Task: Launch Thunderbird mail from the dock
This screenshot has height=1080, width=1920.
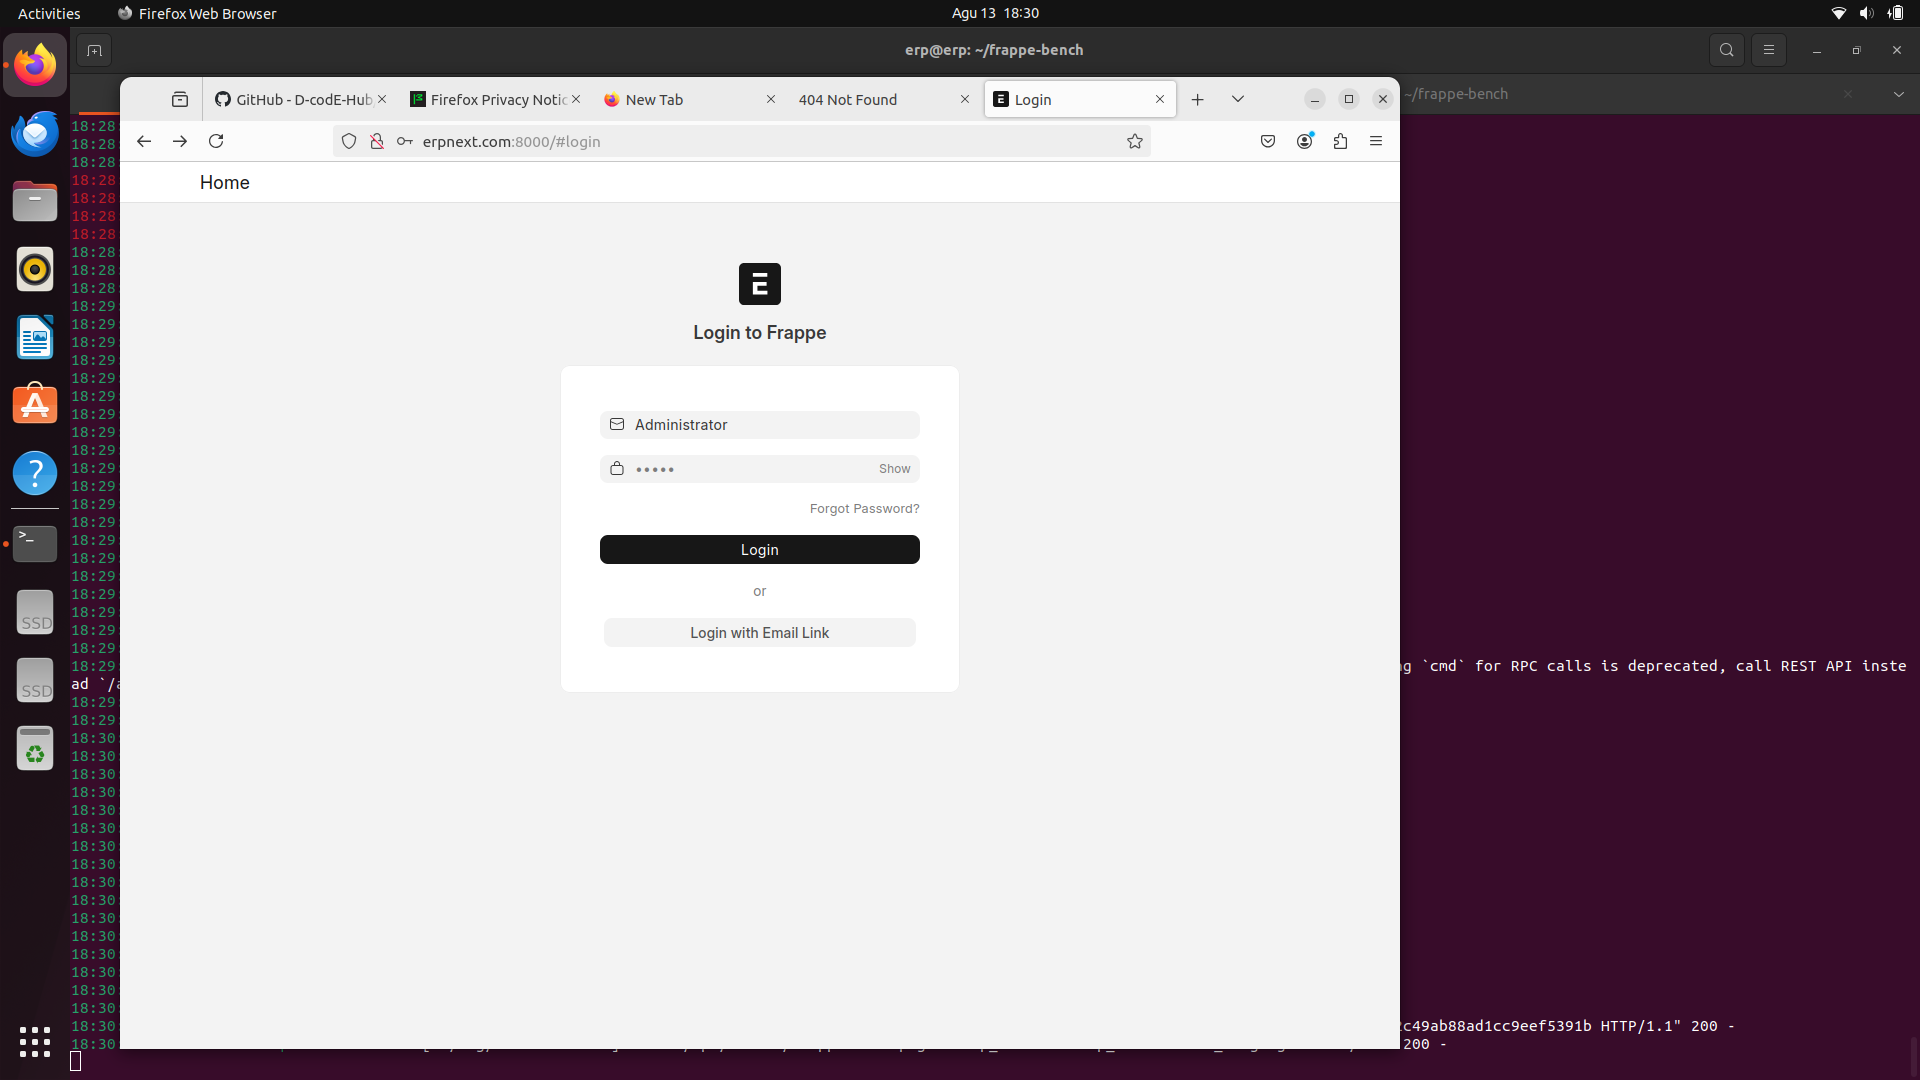Action: (35, 133)
